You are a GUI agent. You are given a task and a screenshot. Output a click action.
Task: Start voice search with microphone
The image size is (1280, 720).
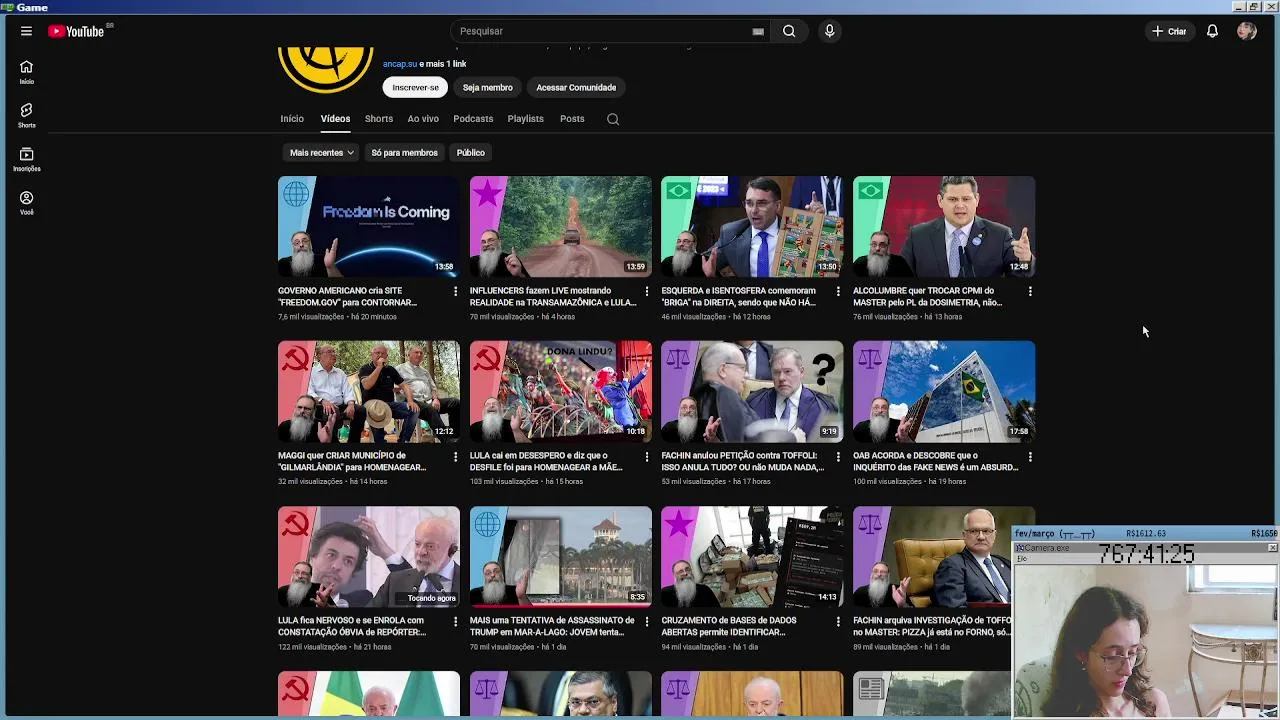coord(829,31)
